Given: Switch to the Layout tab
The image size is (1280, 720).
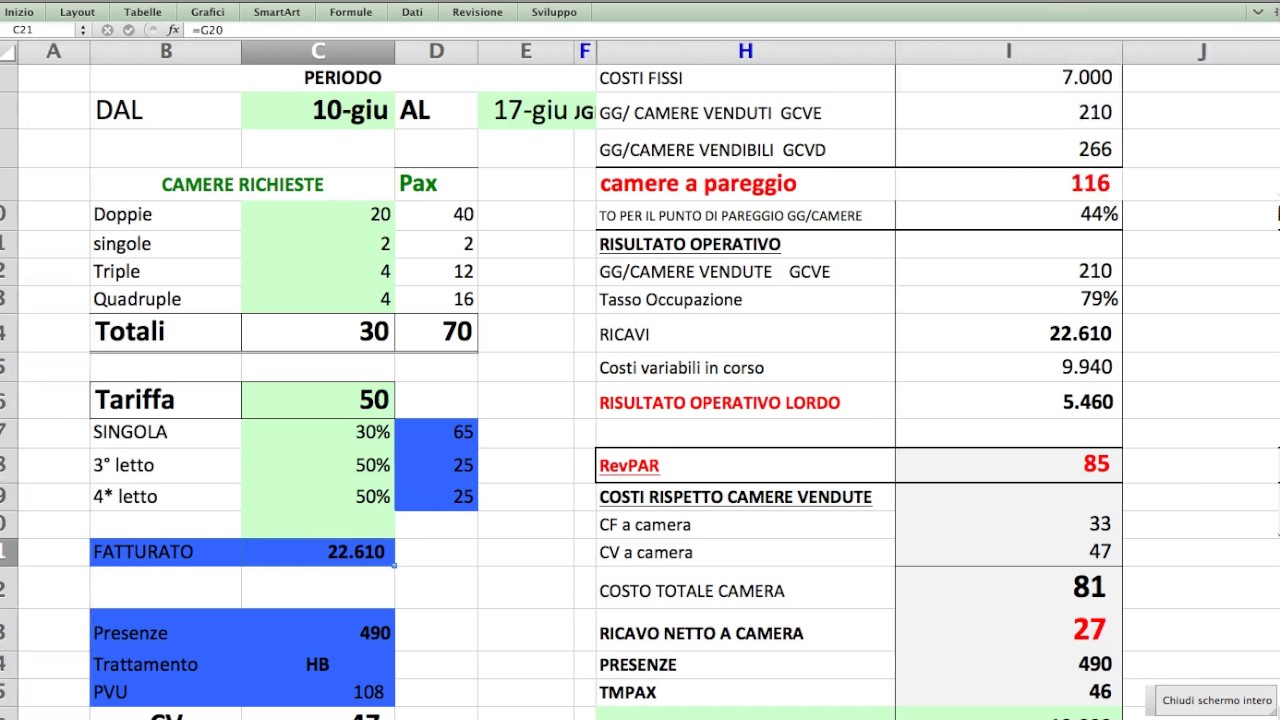Looking at the screenshot, I should [x=78, y=12].
